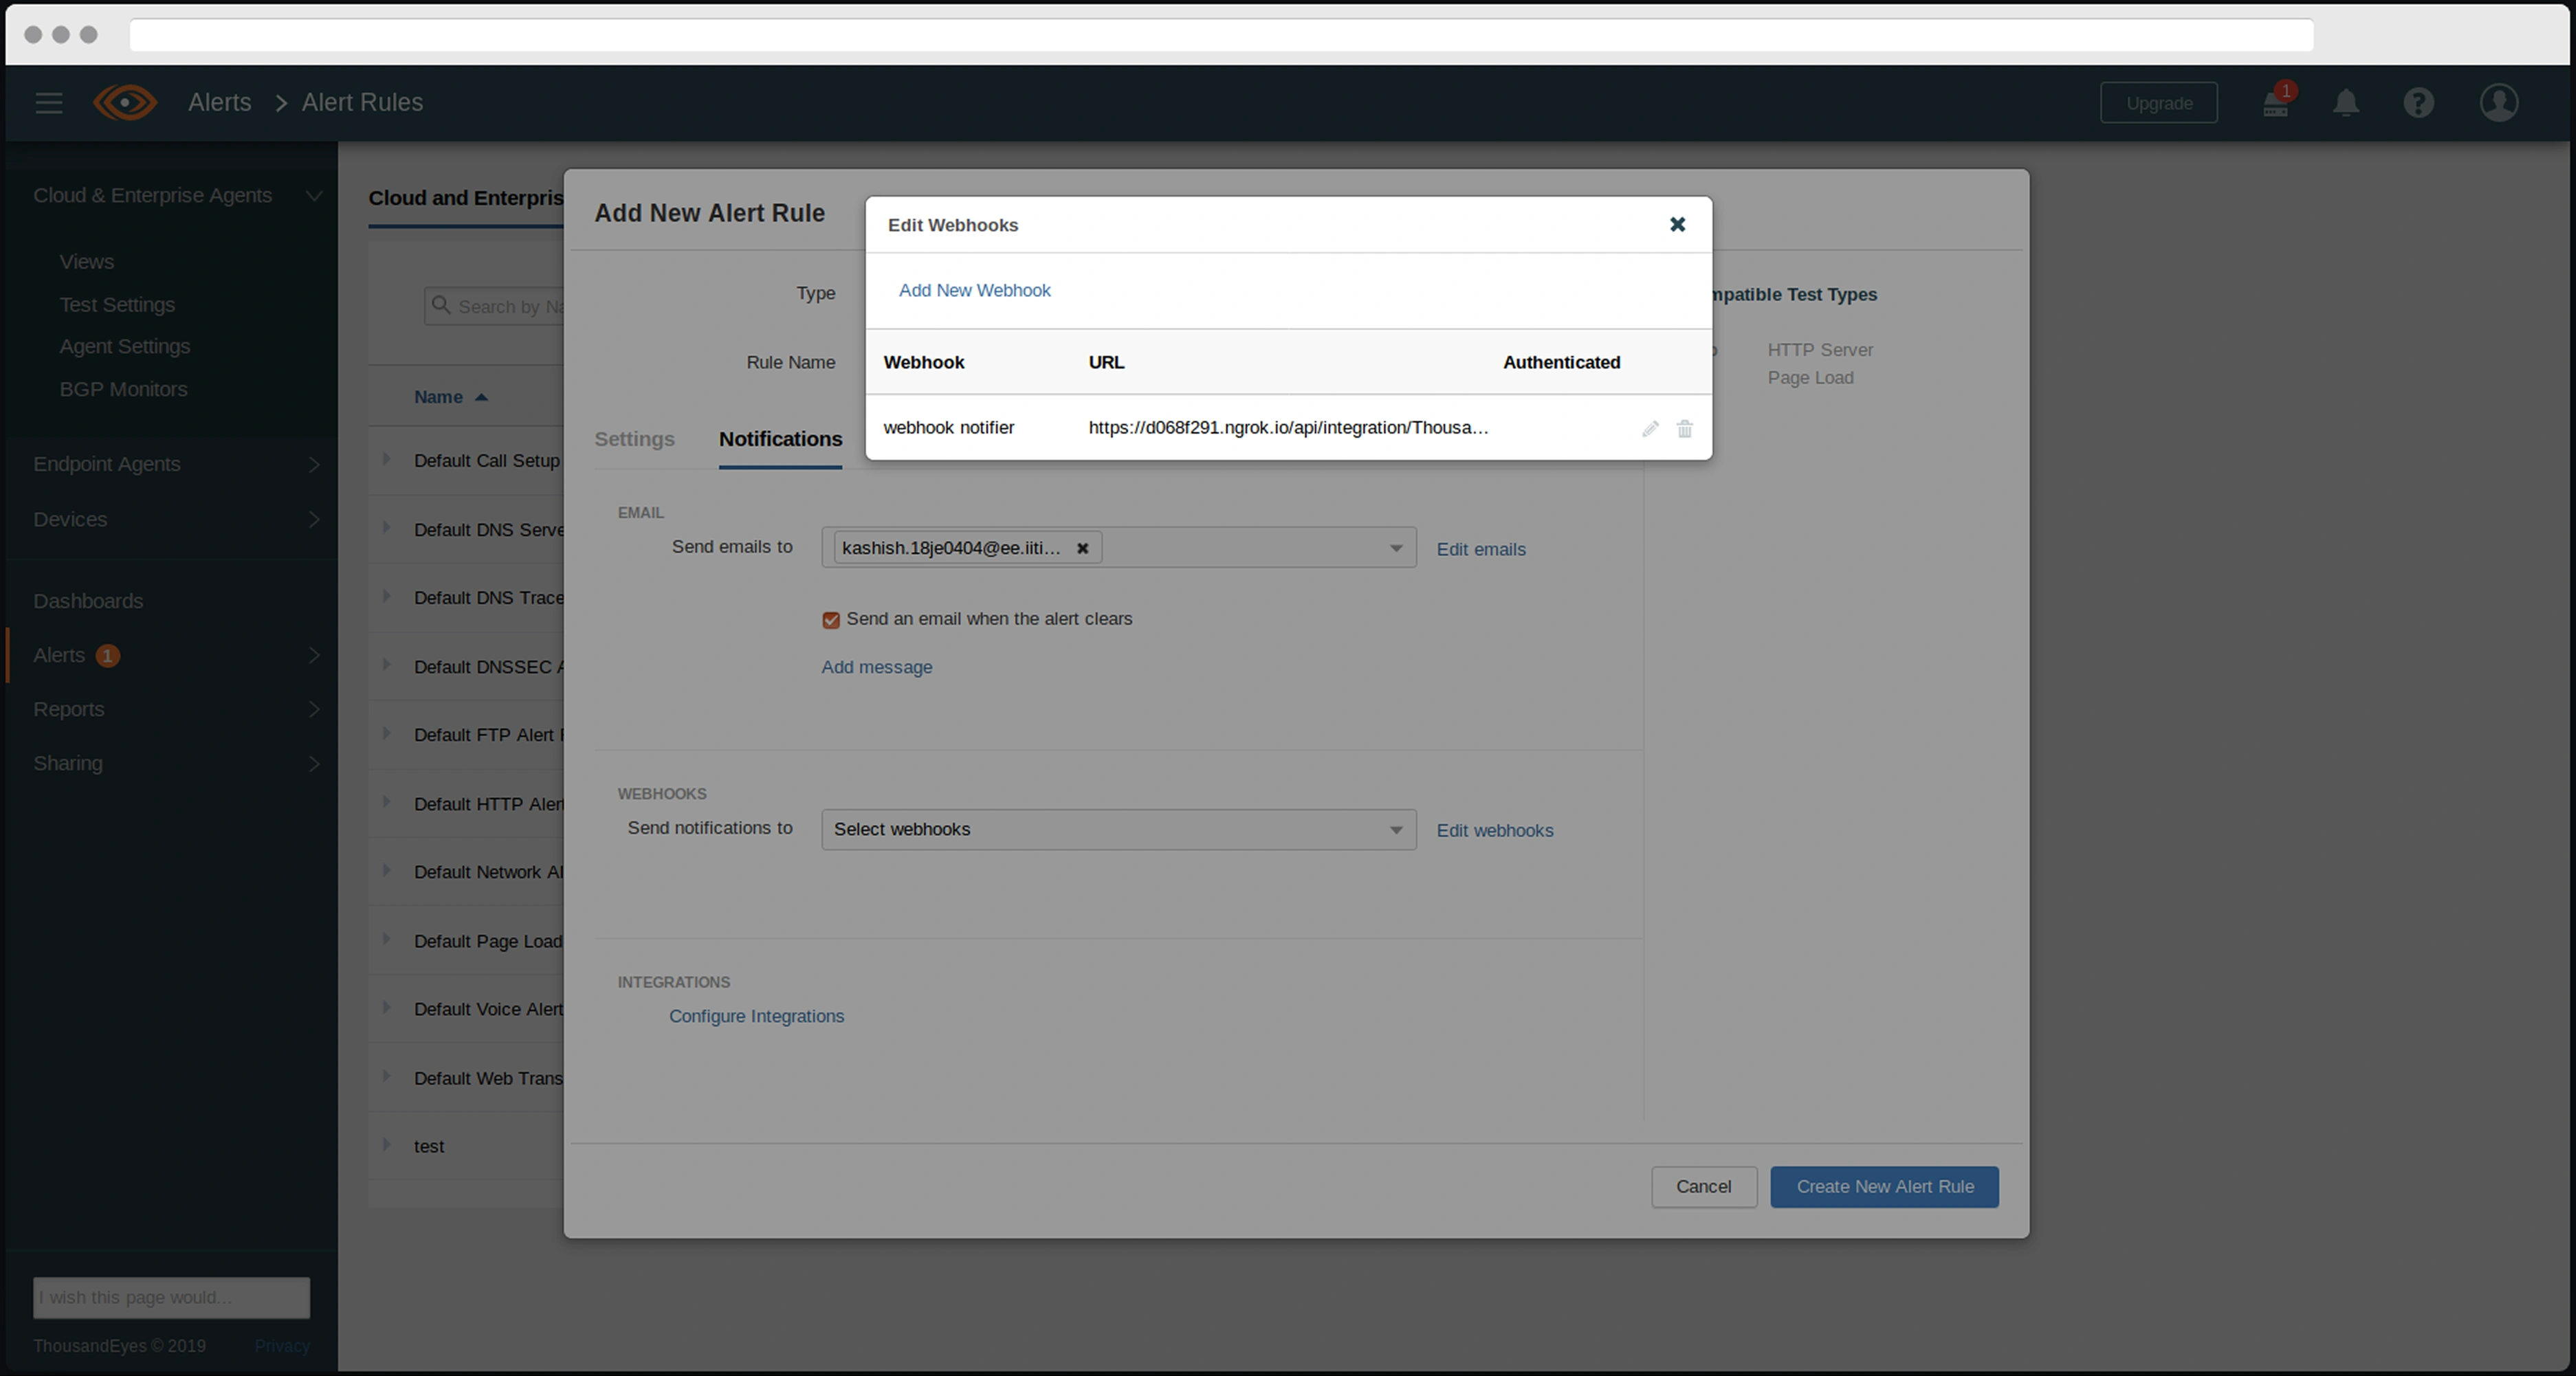2576x1376 pixels.
Task: Open the help question mark icon
Action: (x=2418, y=103)
